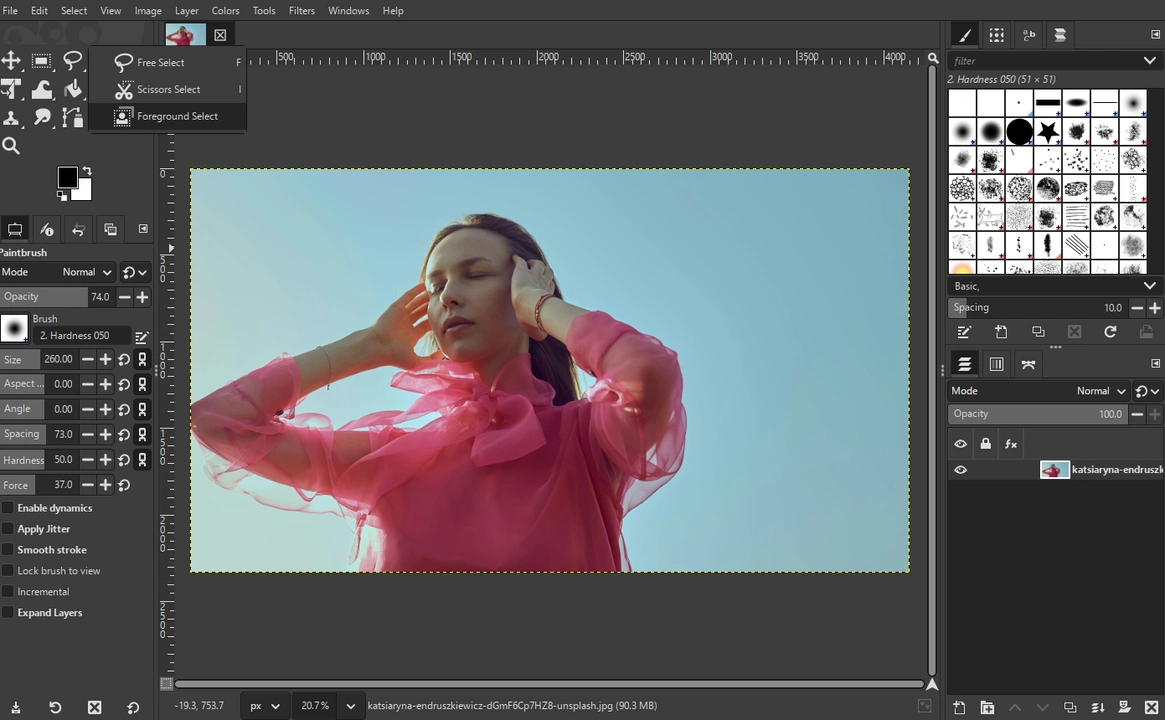The width and height of the screenshot is (1165, 720).
Task: Duplicate the selected brush
Action: click(1038, 331)
